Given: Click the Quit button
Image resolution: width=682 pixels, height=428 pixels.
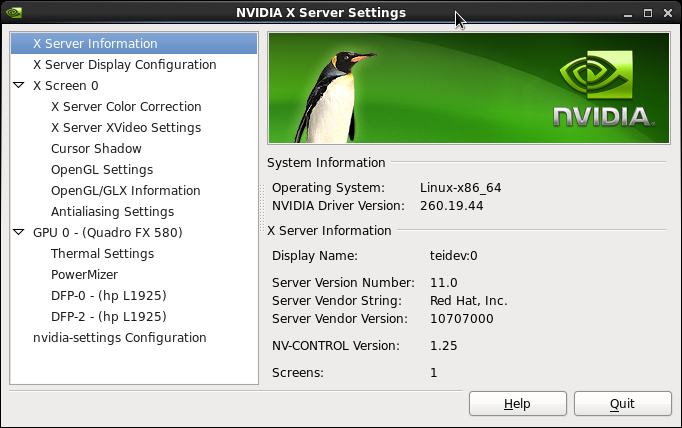Looking at the screenshot, I should click(x=622, y=404).
